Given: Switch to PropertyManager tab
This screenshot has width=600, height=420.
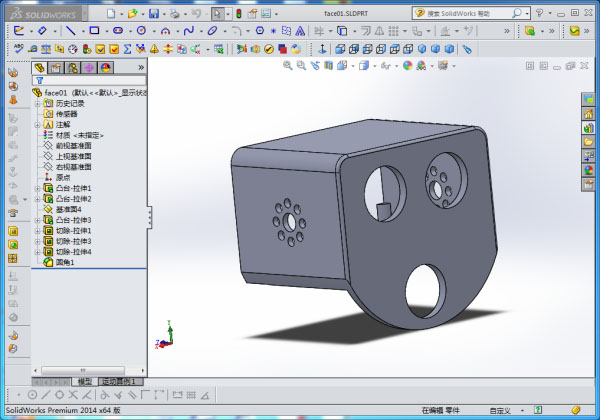Looking at the screenshot, I should (56, 68).
